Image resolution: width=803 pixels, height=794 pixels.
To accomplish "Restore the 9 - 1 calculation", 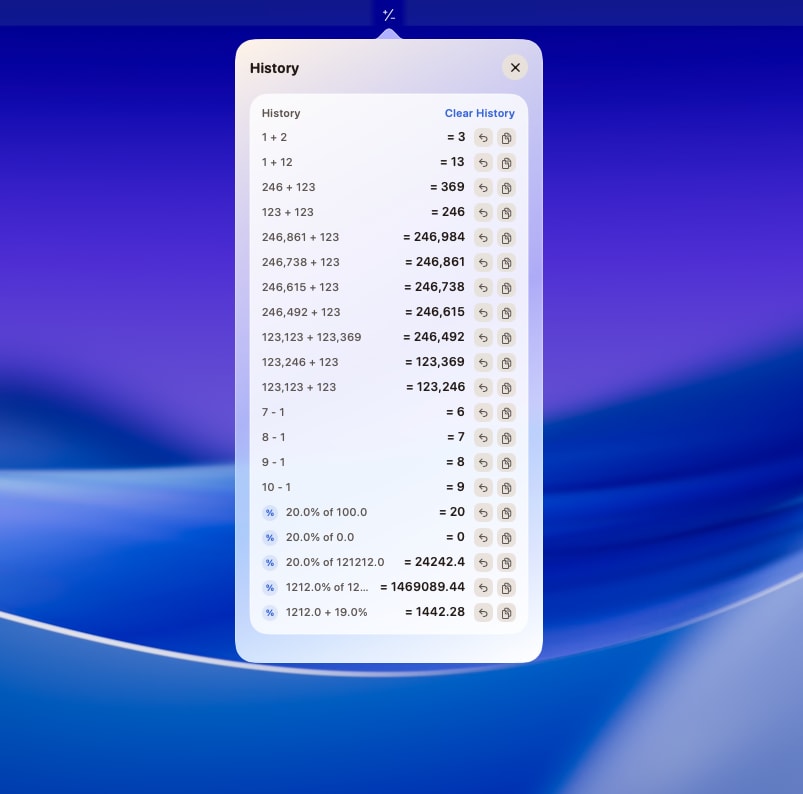I will [483, 463].
